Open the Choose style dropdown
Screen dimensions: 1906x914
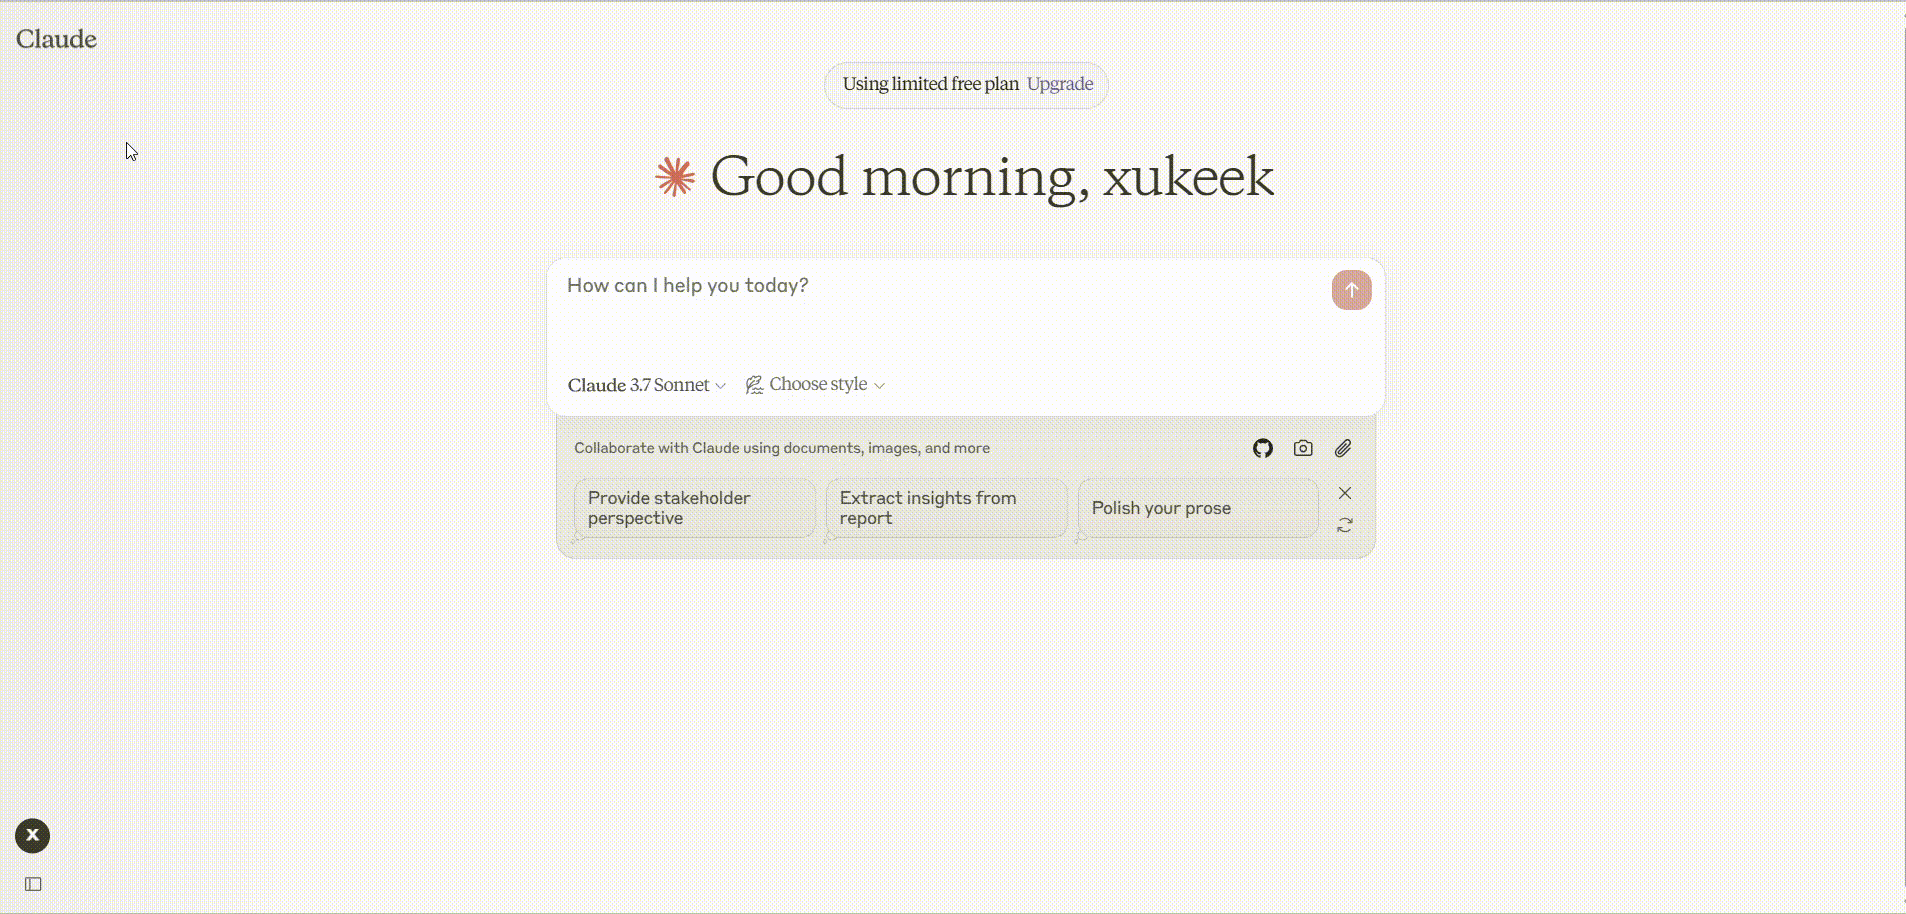coord(815,385)
